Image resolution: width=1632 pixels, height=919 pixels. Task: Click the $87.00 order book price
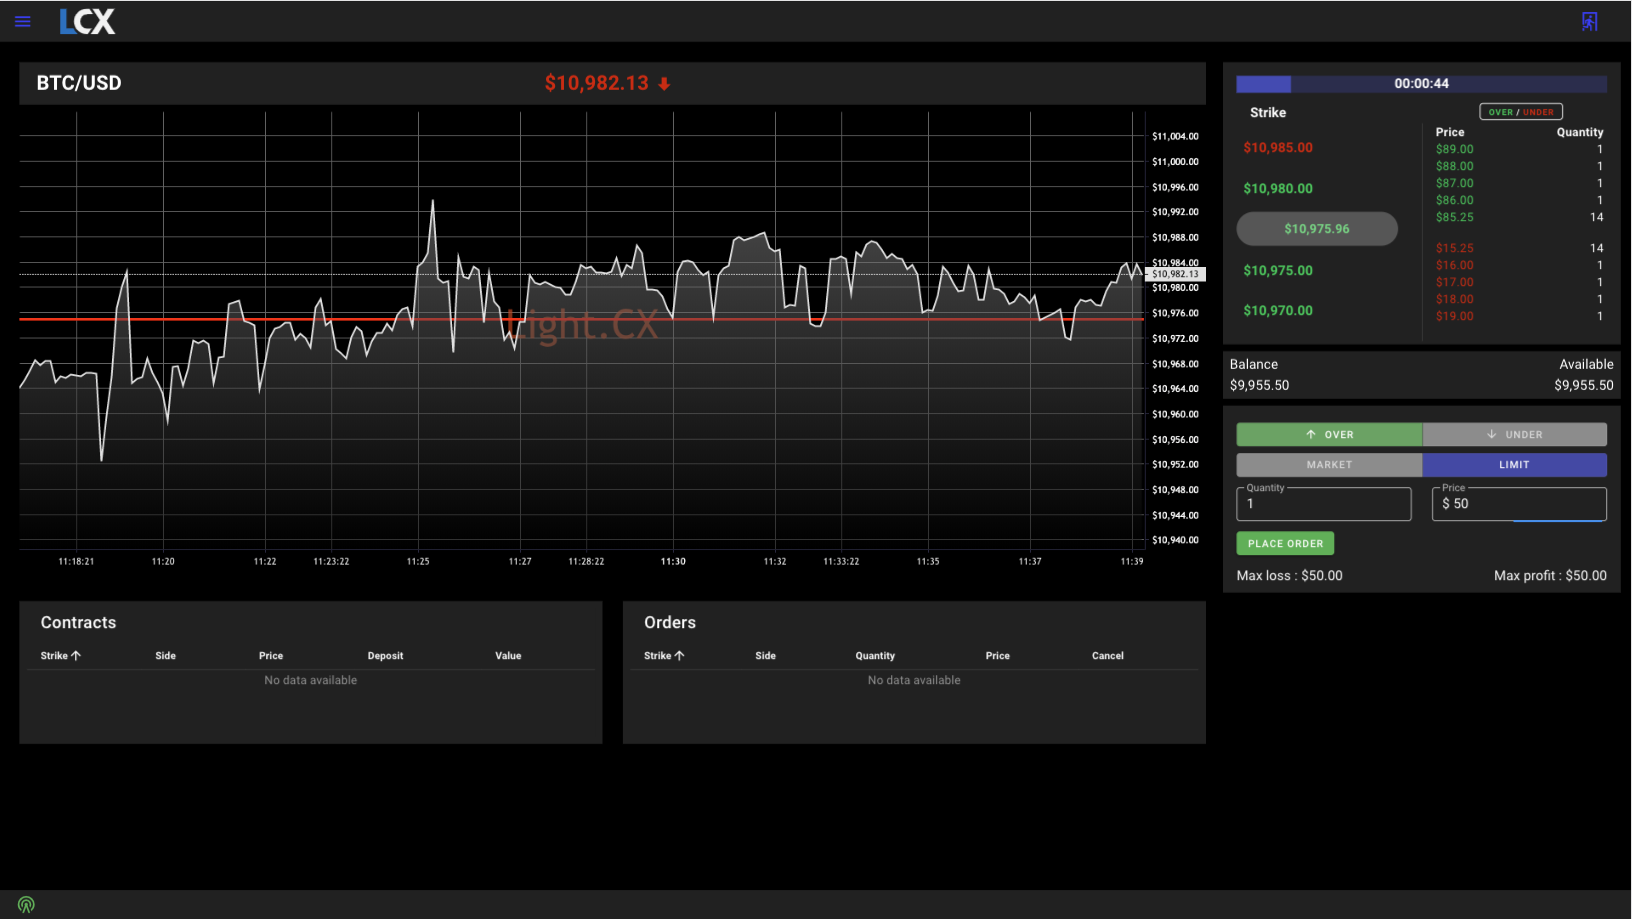1454,183
